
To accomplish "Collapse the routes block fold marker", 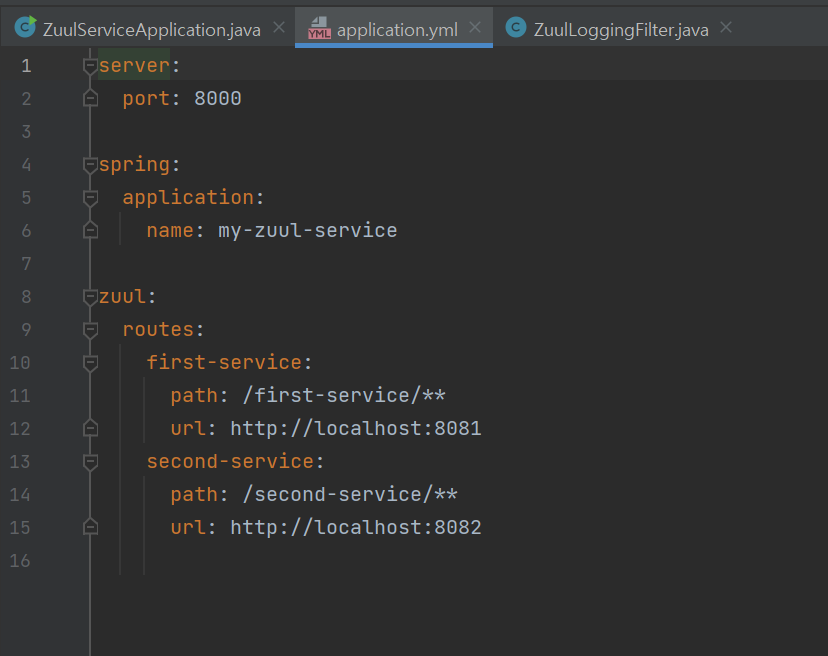I will 90,330.
